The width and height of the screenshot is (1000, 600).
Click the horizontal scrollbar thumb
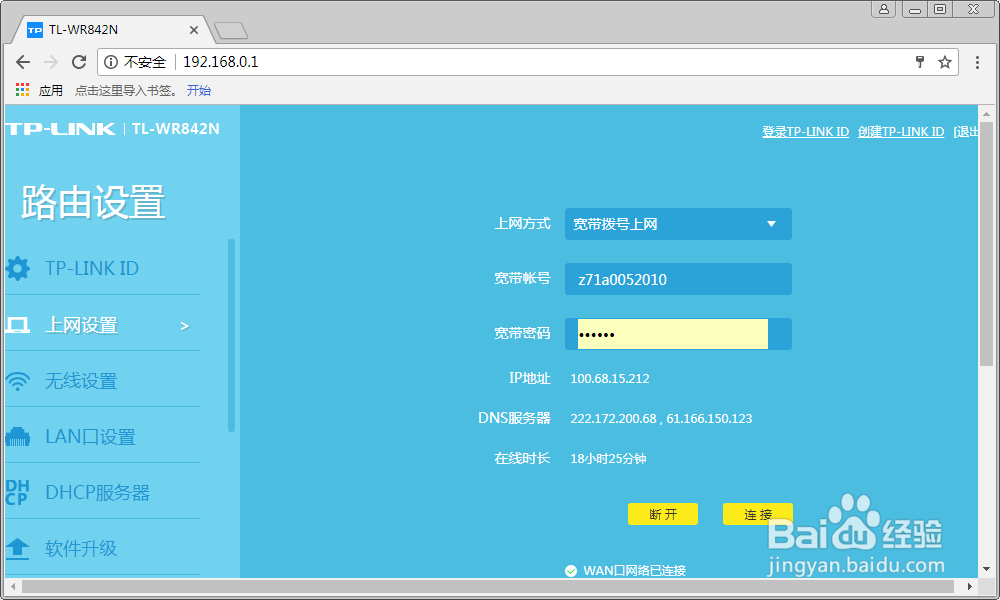click(x=488, y=586)
